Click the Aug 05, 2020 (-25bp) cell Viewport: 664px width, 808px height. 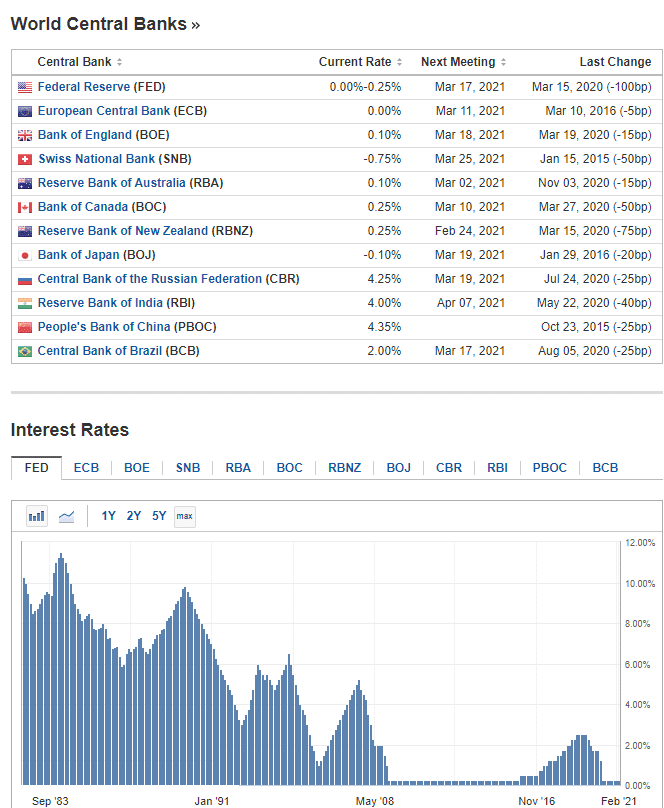click(595, 351)
